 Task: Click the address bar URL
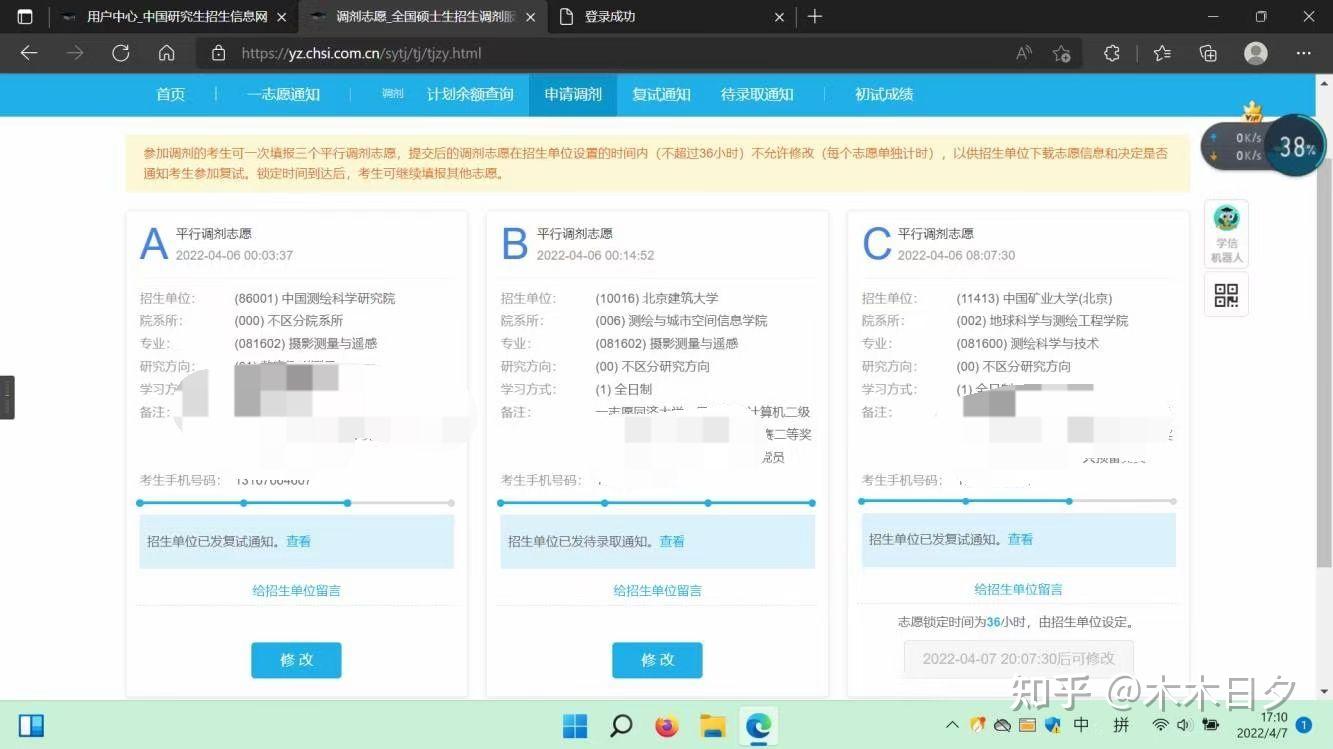click(x=361, y=53)
